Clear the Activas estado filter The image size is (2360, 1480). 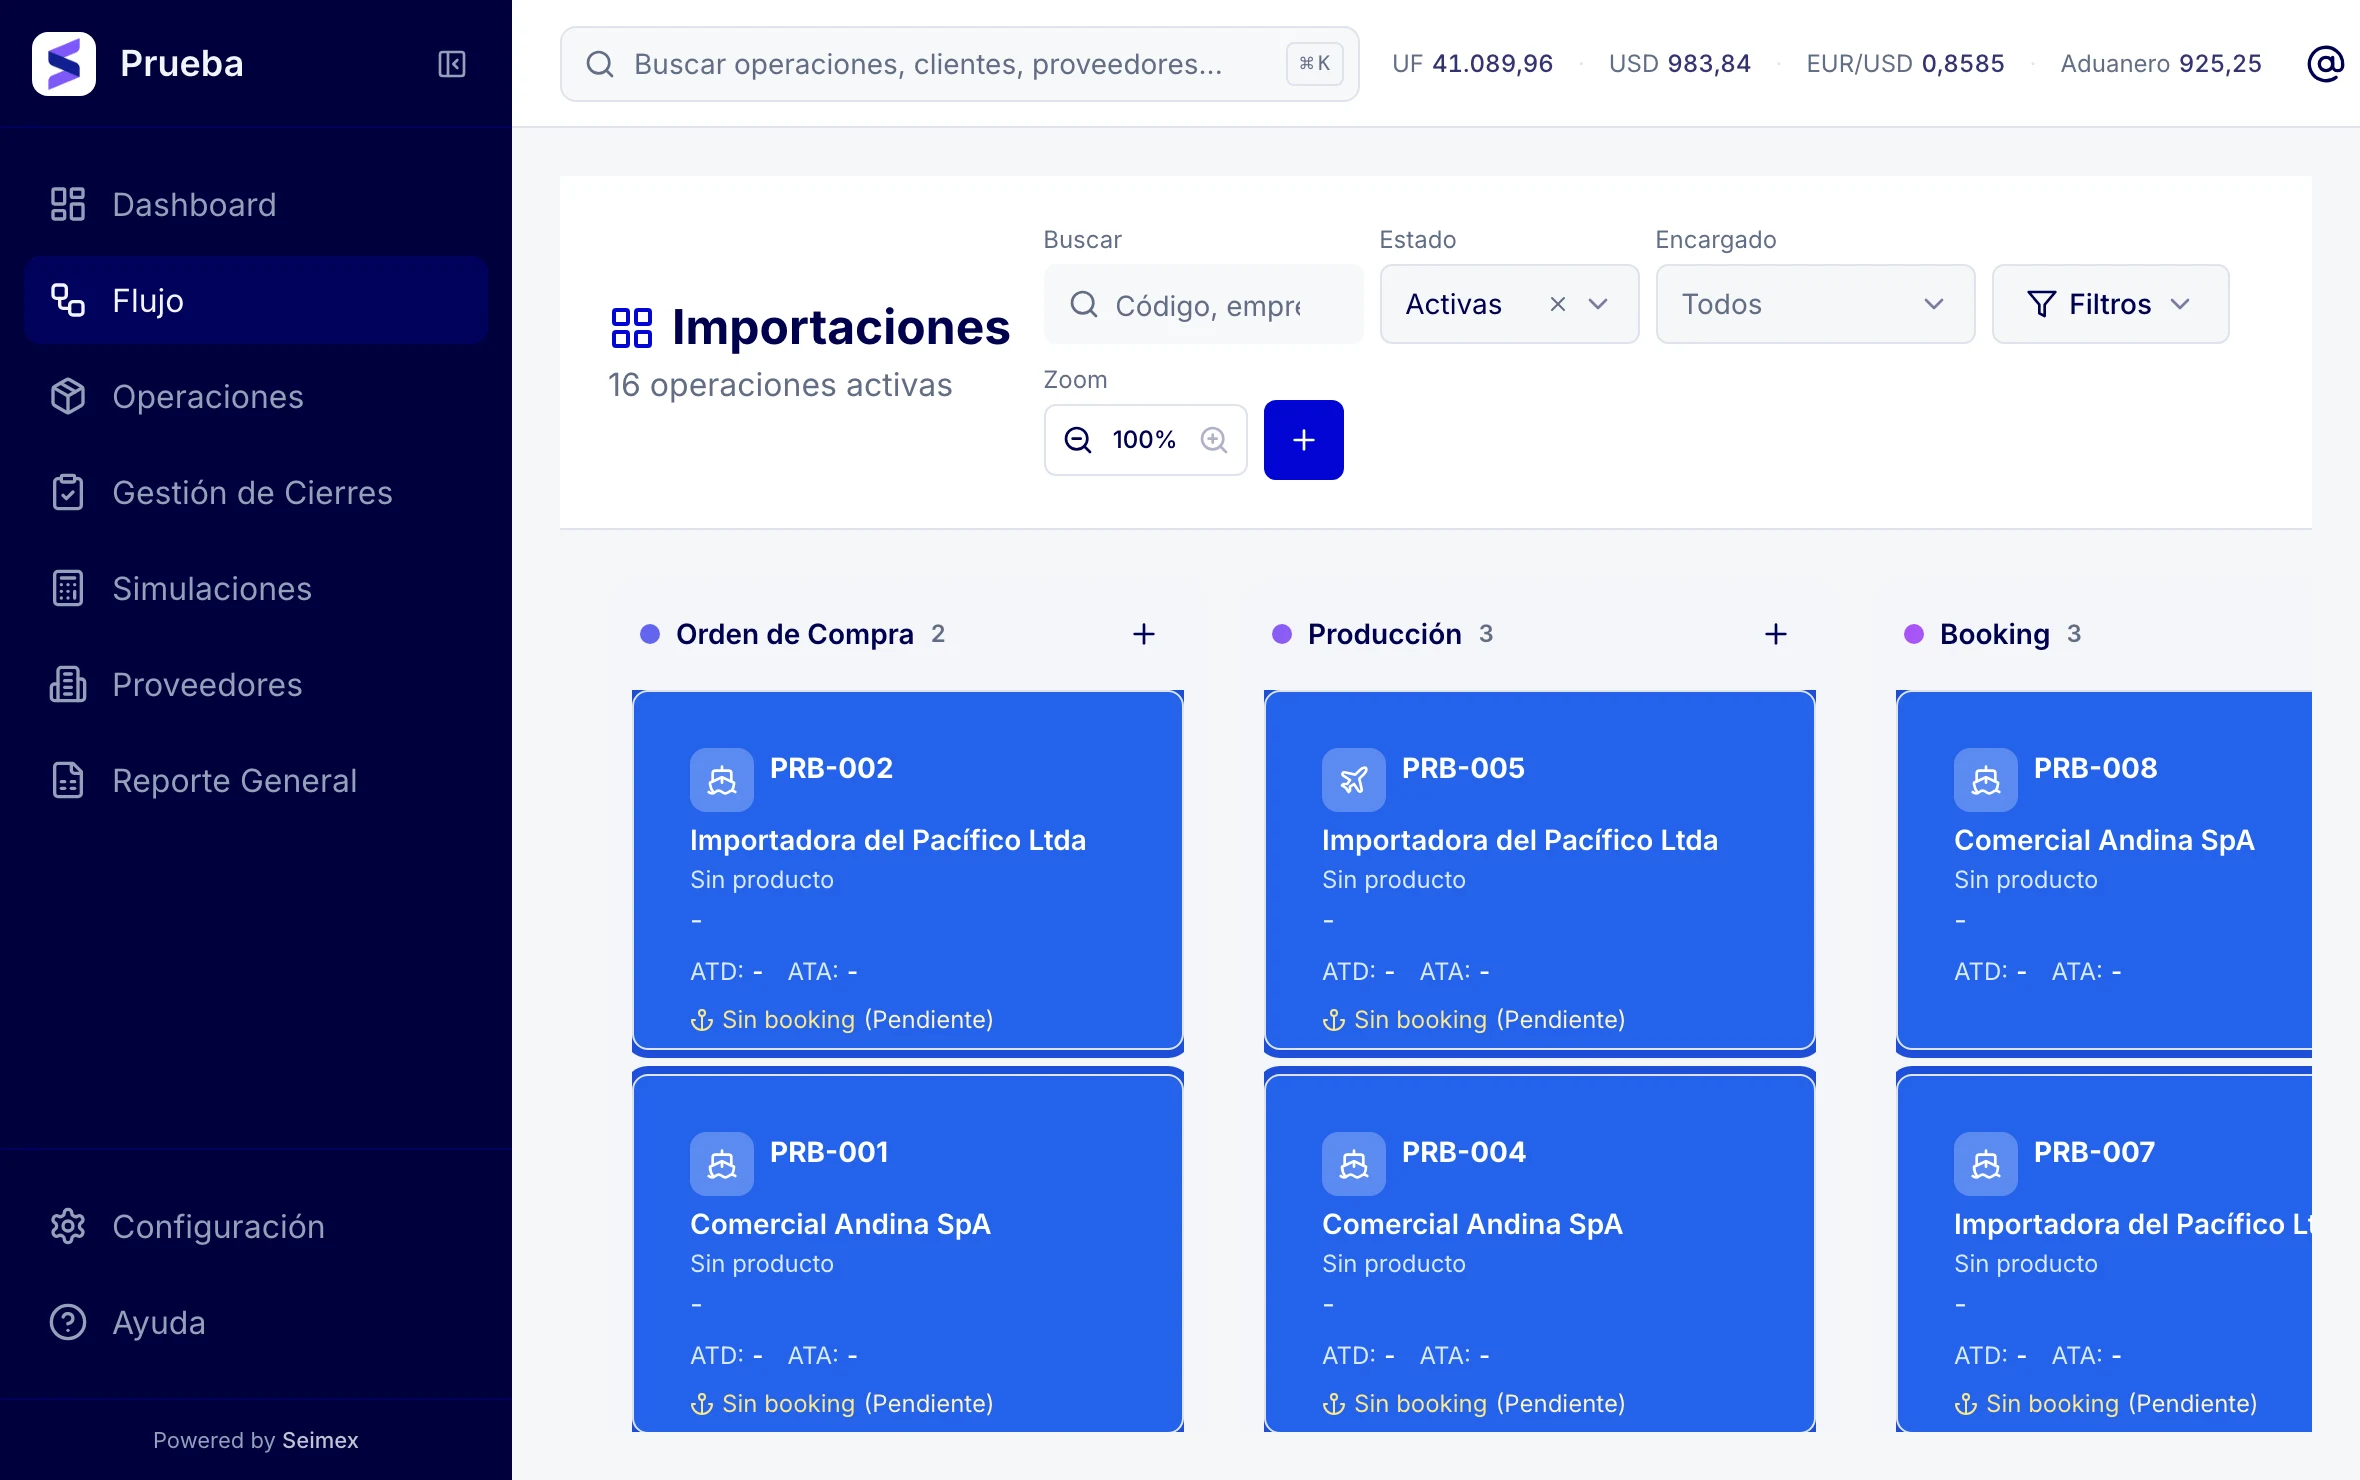pos(1557,304)
